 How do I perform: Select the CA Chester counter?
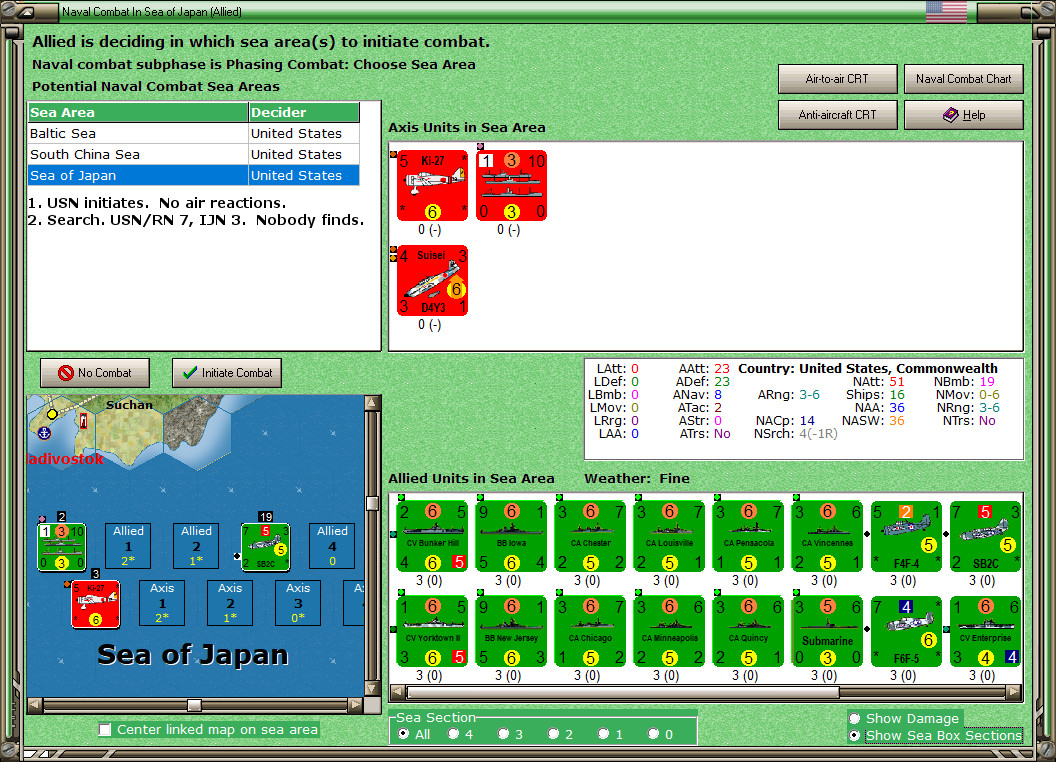[590, 536]
